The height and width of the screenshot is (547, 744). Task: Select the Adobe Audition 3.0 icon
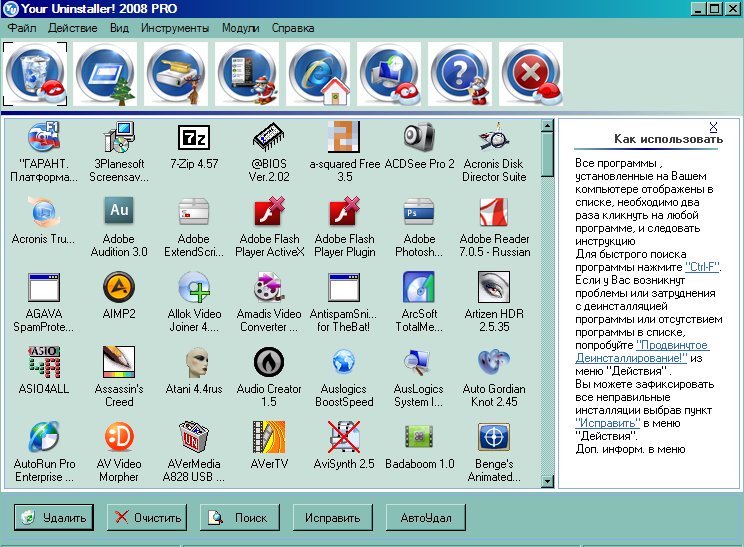pos(119,212)
